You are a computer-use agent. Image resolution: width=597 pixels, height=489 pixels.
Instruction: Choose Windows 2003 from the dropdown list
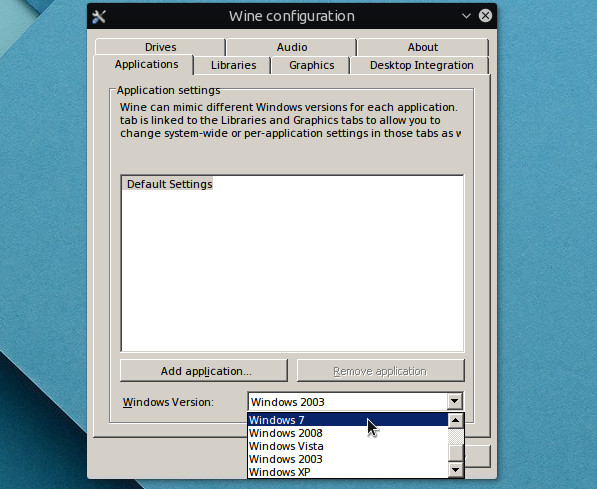348,459
